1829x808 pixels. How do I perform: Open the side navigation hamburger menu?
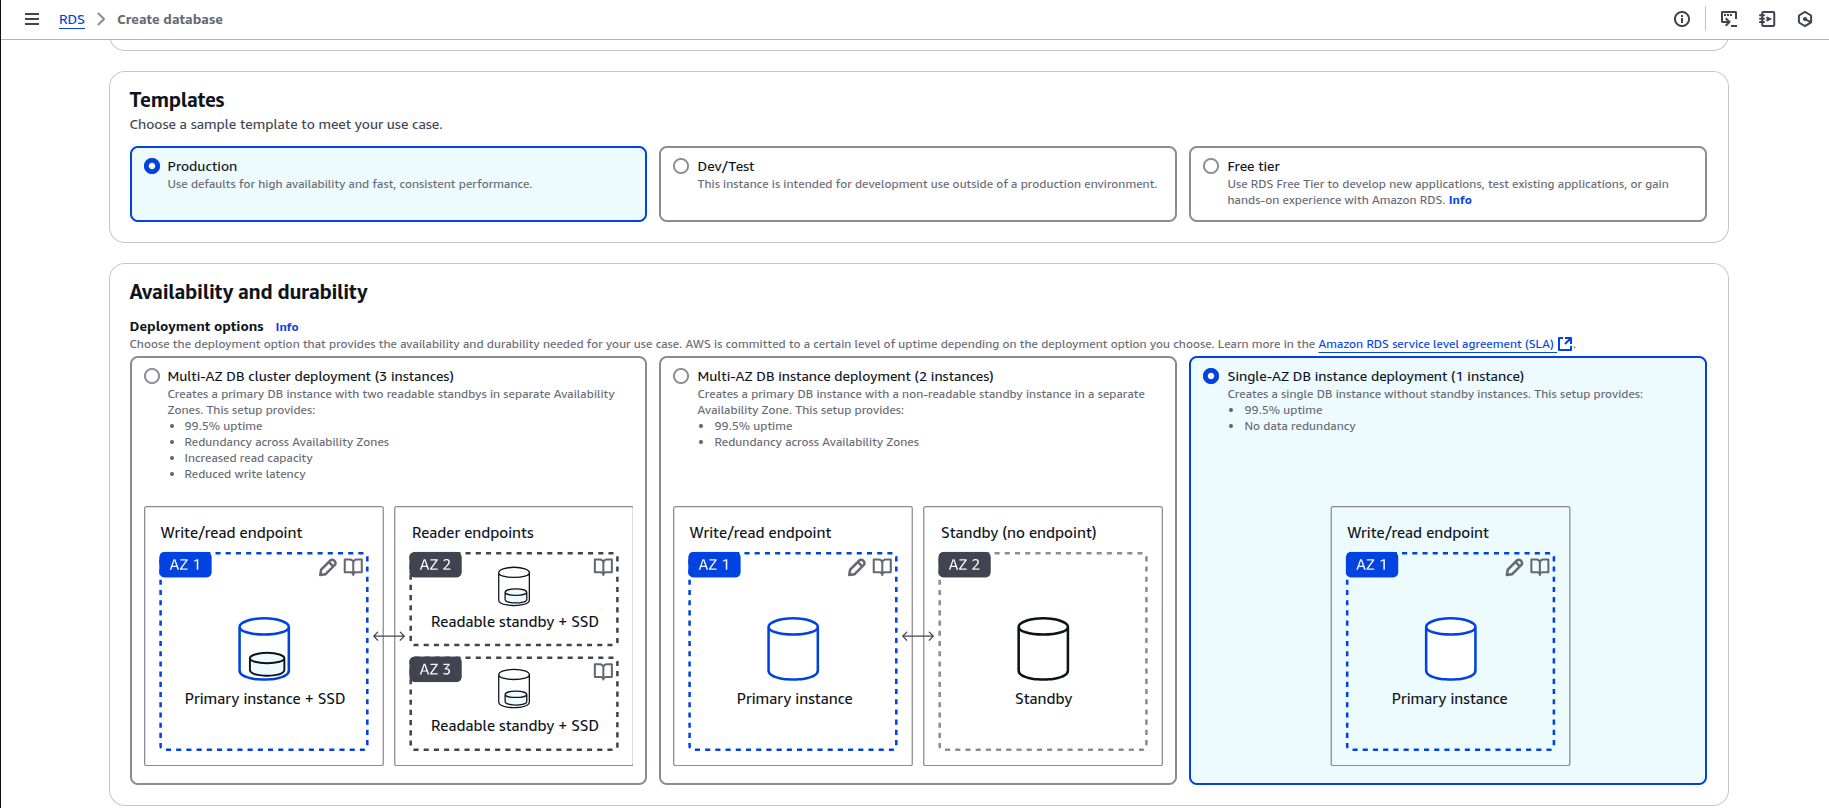pyautogui.click(x=32, y=19)
